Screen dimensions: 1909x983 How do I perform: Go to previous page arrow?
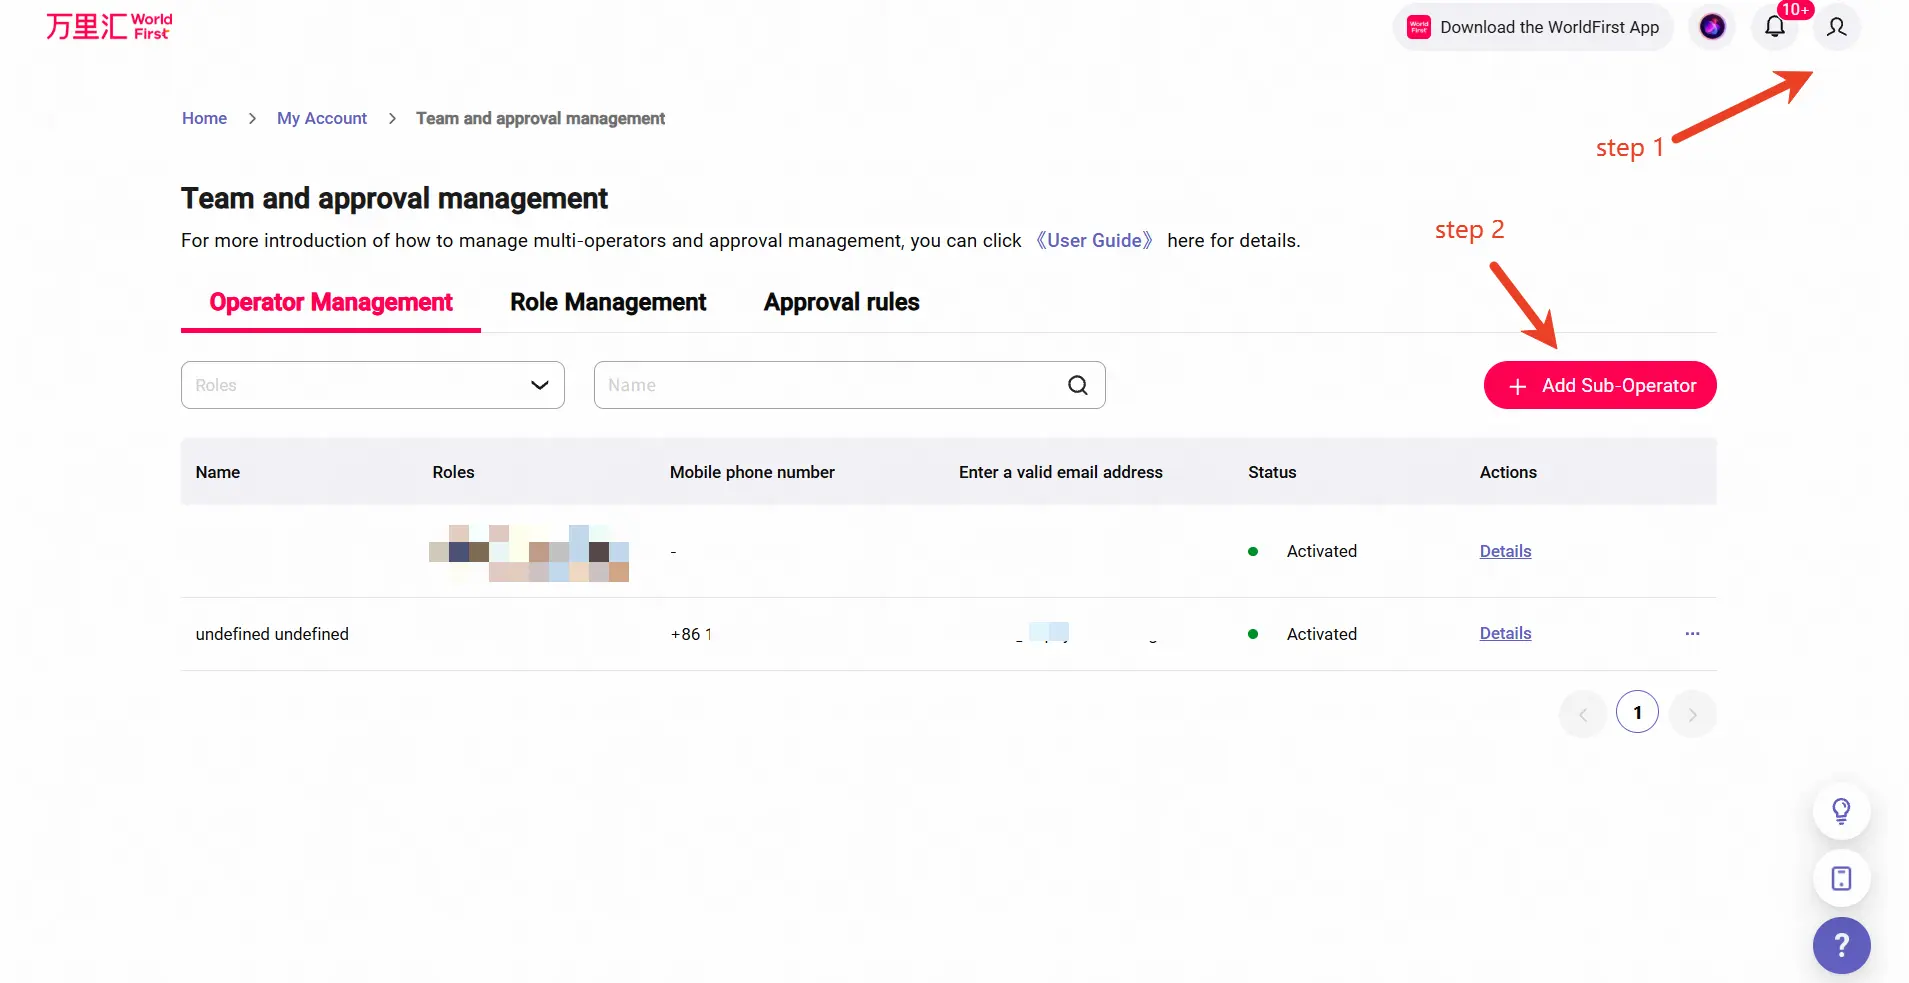1583,713
